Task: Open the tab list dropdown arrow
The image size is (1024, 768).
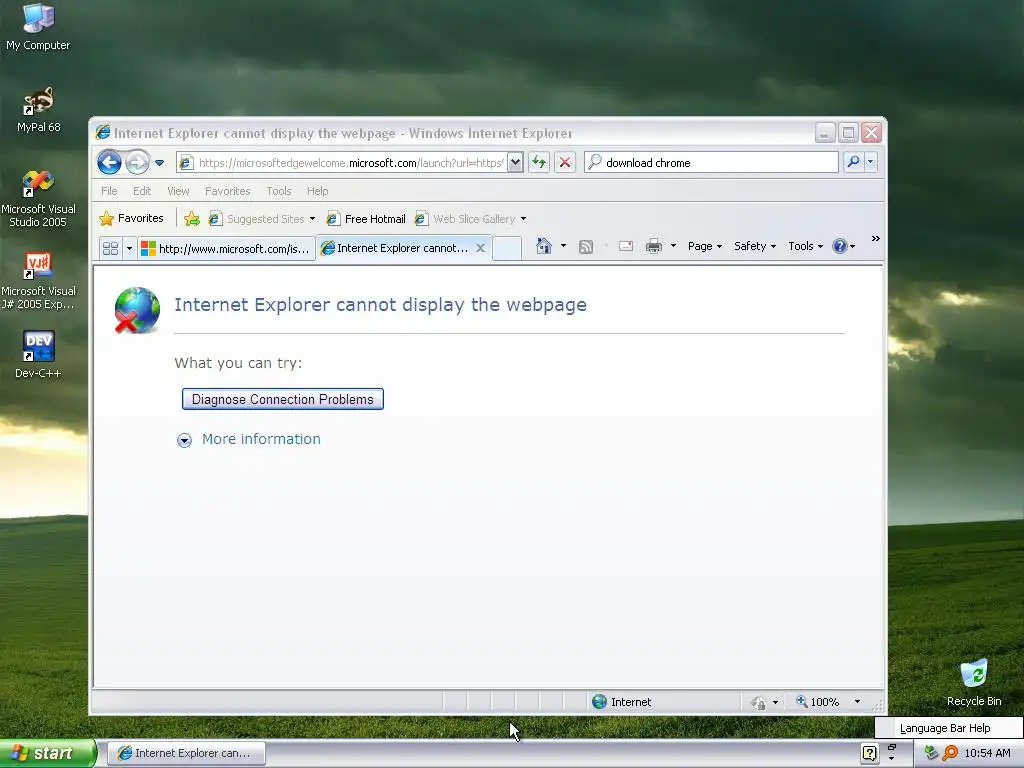Action: (129, 249)
